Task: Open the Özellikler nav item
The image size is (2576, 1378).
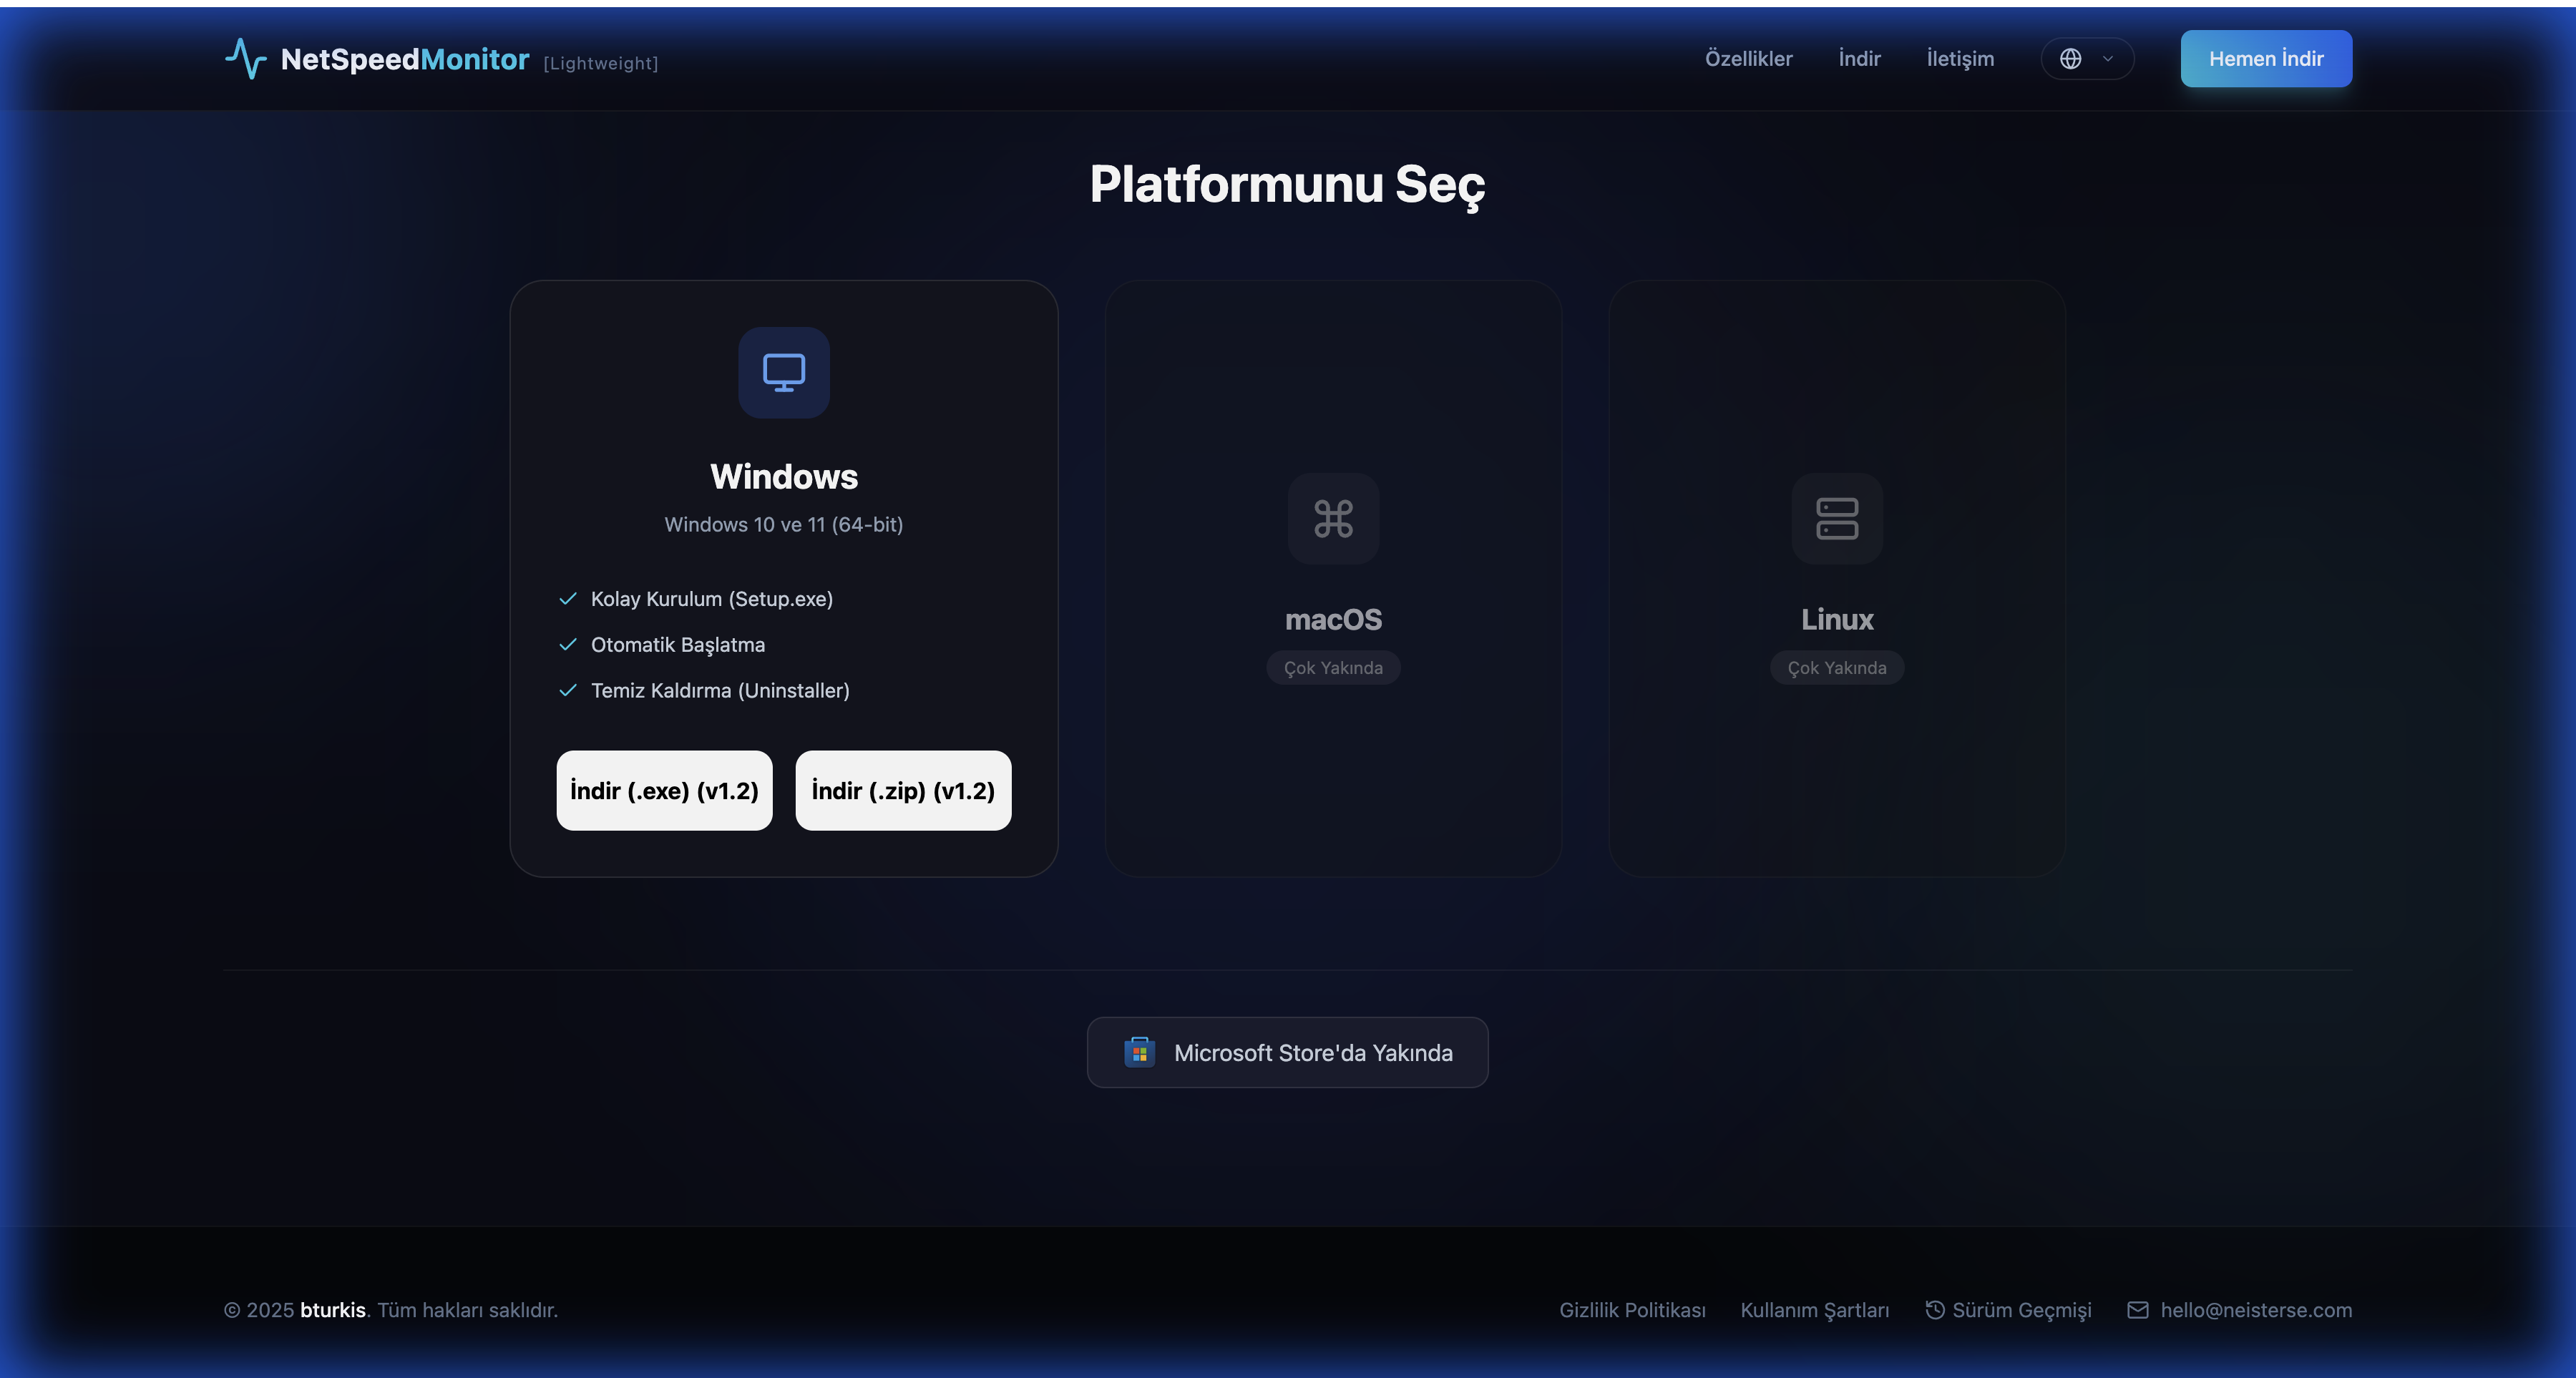Action: 1748,59
